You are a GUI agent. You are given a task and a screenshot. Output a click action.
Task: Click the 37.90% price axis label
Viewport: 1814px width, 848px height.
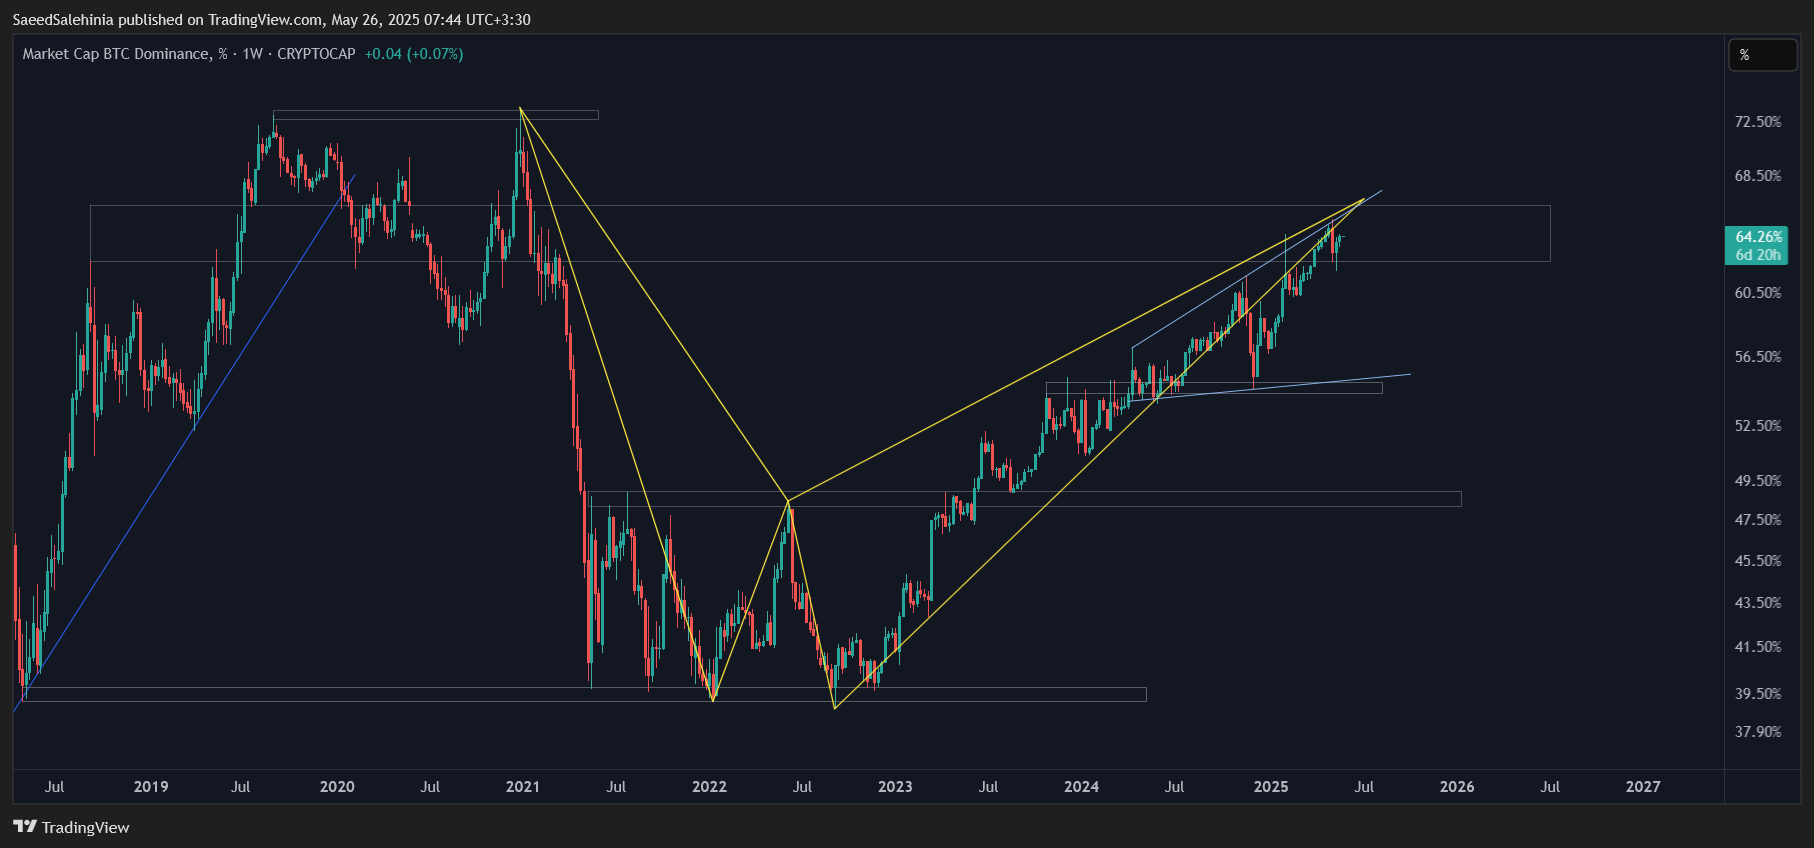[1758, 732]
